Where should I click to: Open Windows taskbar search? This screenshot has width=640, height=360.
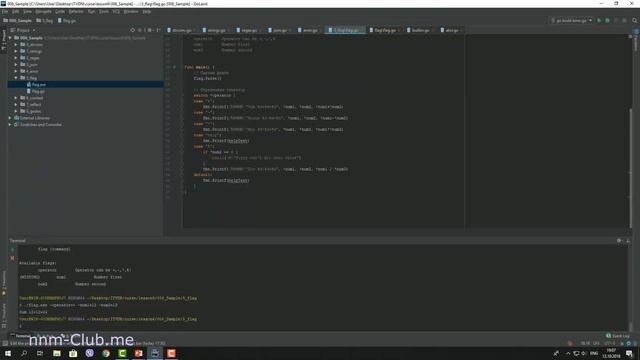point(24,353)
